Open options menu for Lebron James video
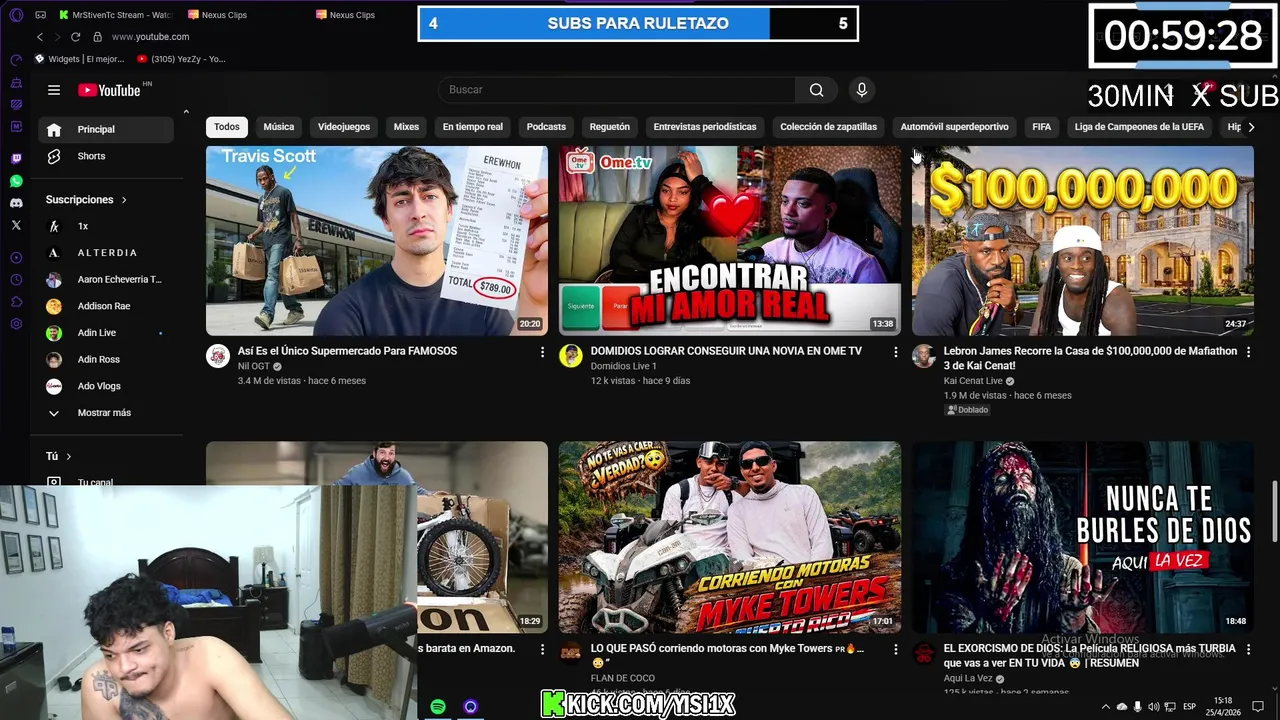 (x=1248, y=352)
